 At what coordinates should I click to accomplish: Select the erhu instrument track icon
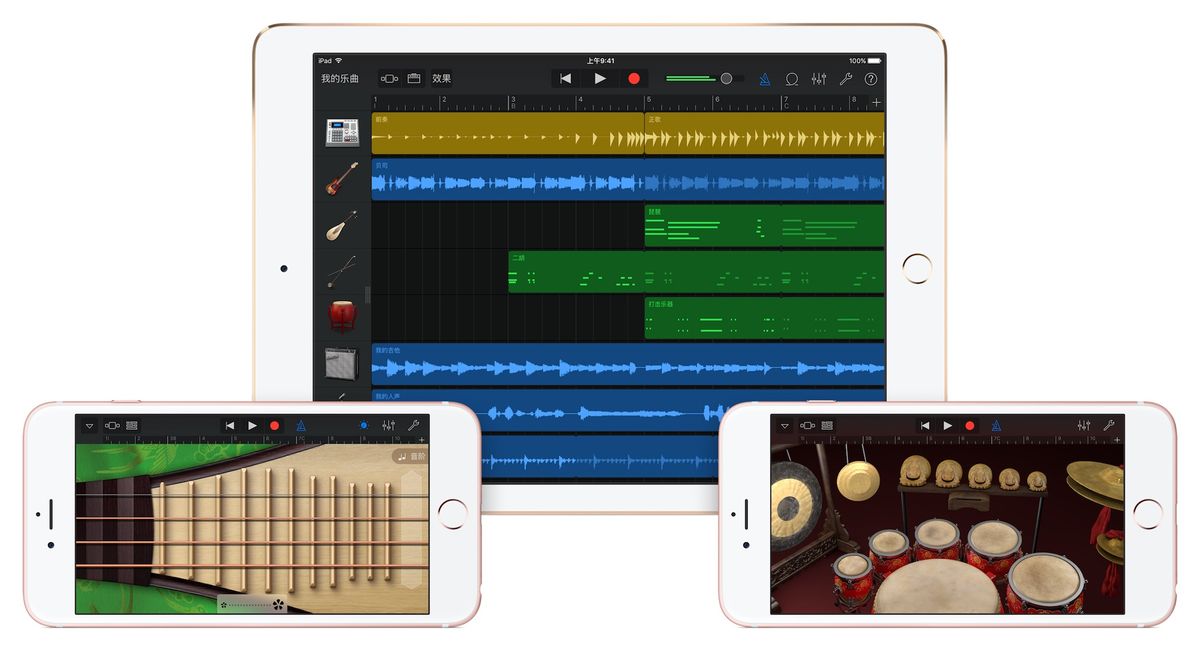coord(343,271)
